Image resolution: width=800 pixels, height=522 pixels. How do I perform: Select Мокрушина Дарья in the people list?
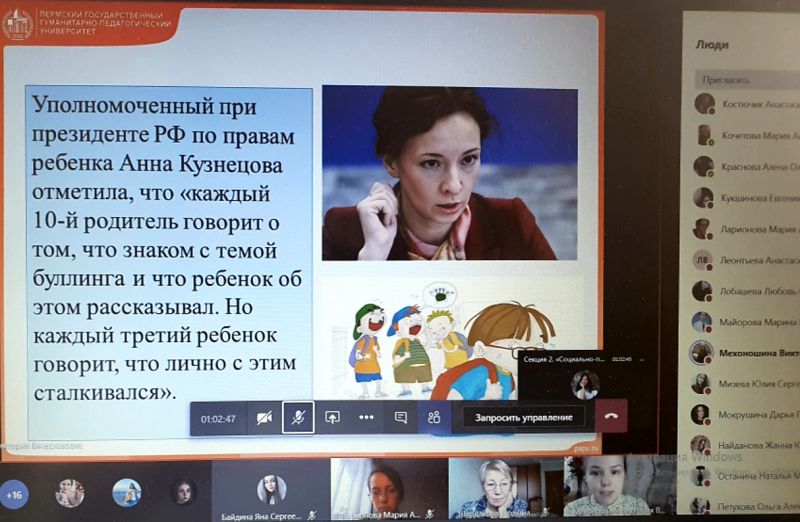click(746, 414)
